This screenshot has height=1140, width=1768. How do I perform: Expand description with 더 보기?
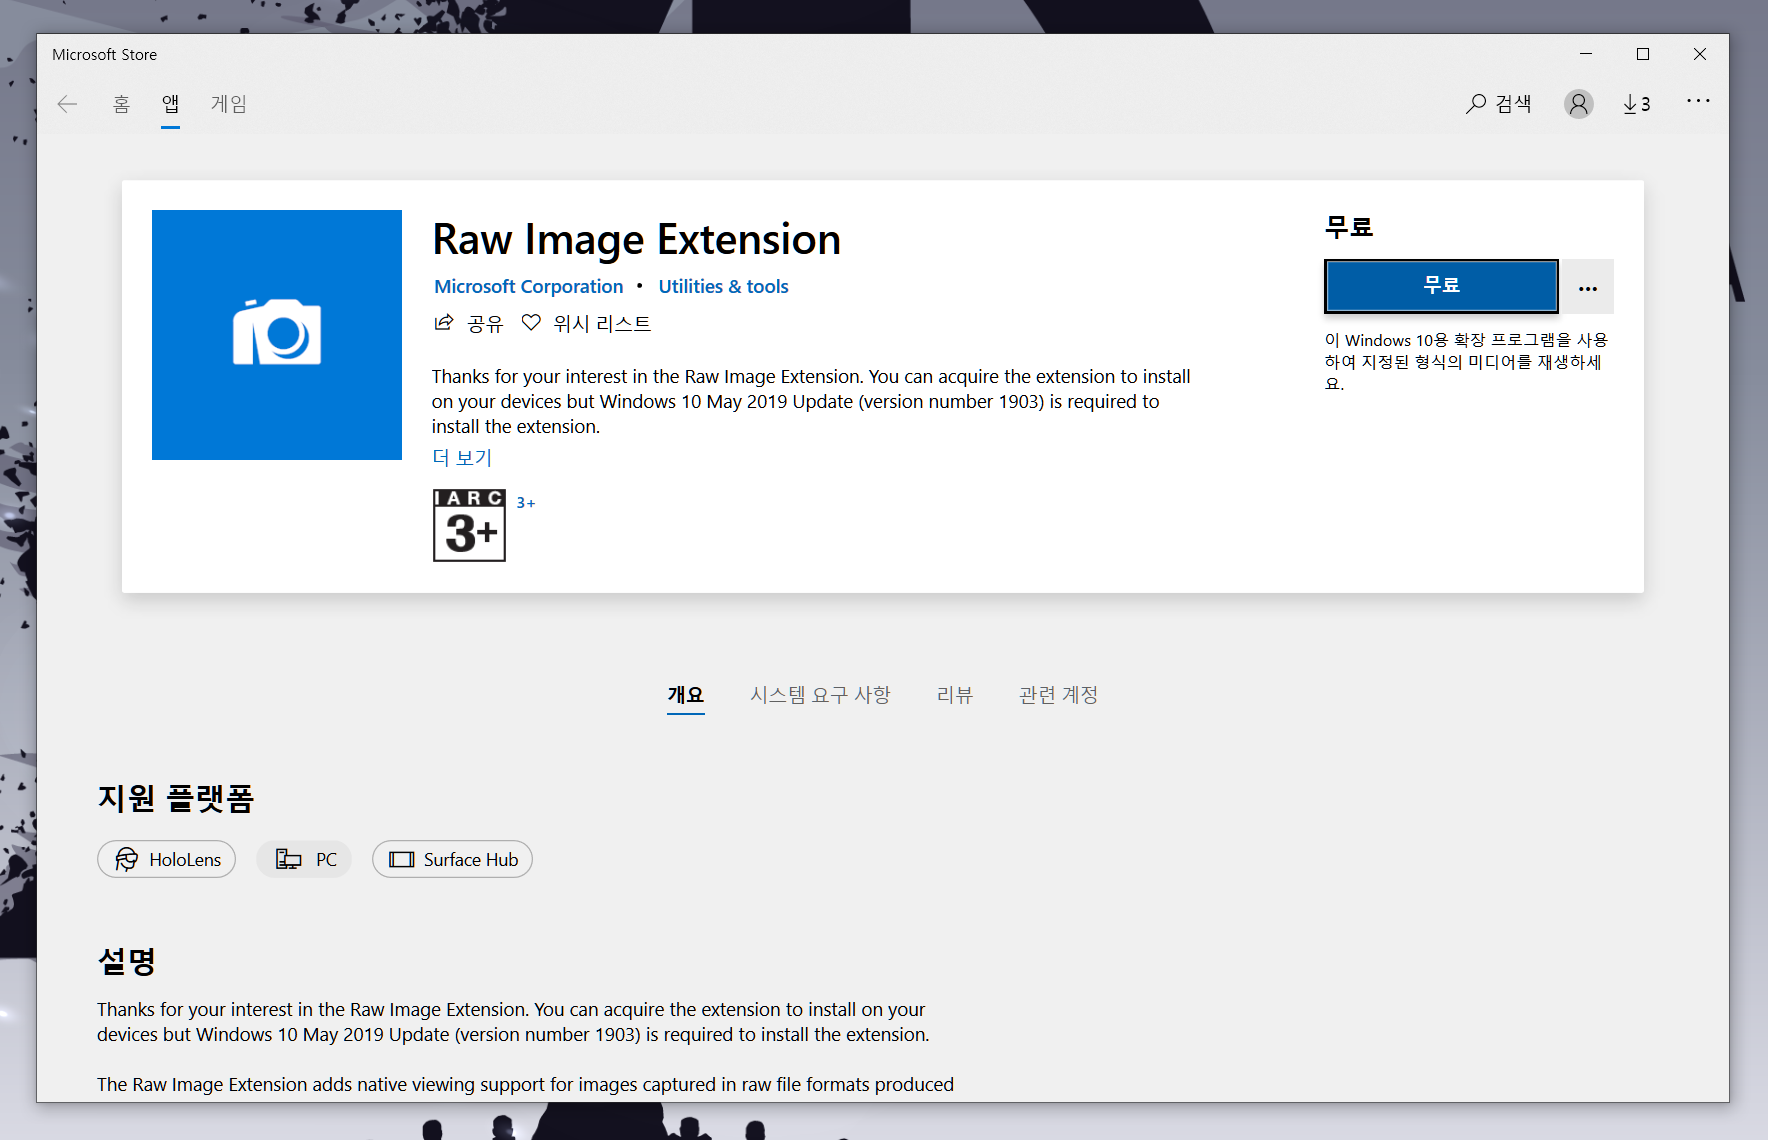click(462, 458)
